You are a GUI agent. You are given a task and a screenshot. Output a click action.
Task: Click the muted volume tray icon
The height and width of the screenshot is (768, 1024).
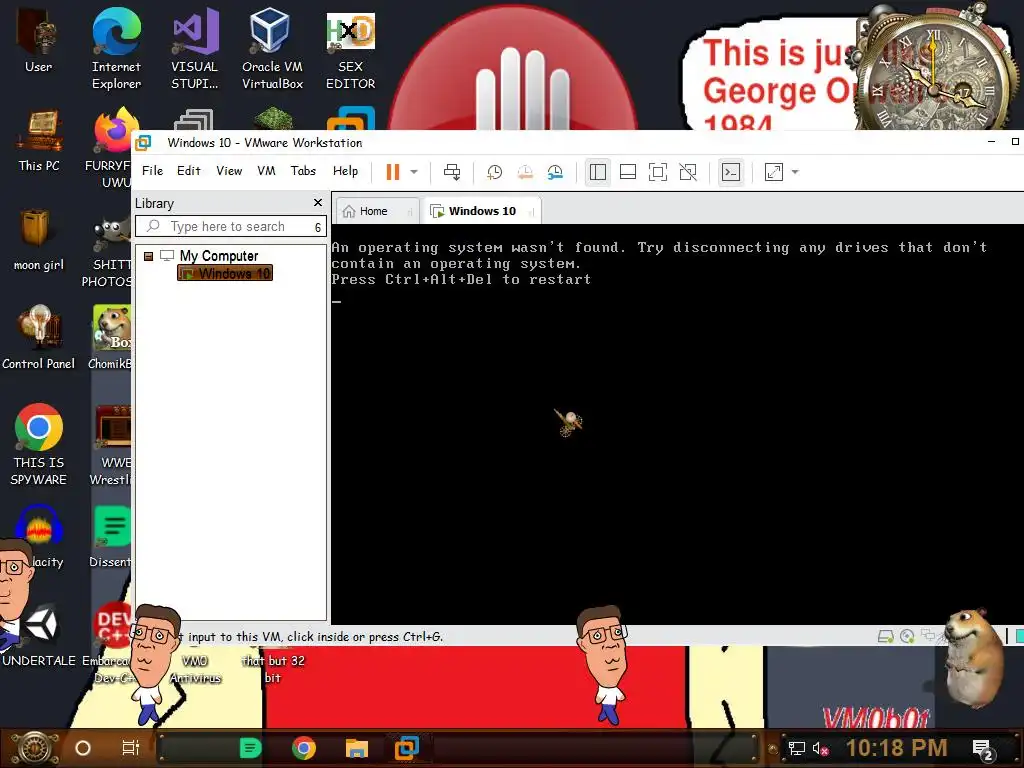(x=820, y=748)
